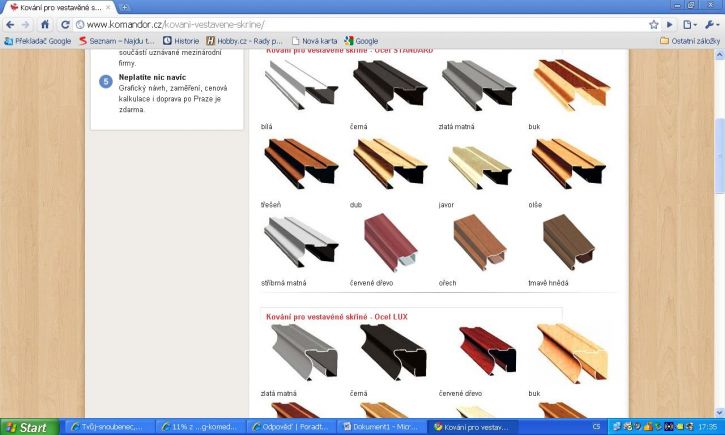Image resolution: width=725 pixels, height=435 pixels.
Task: Select the červené dřevo LUX profile image
Action: (487, 350)
